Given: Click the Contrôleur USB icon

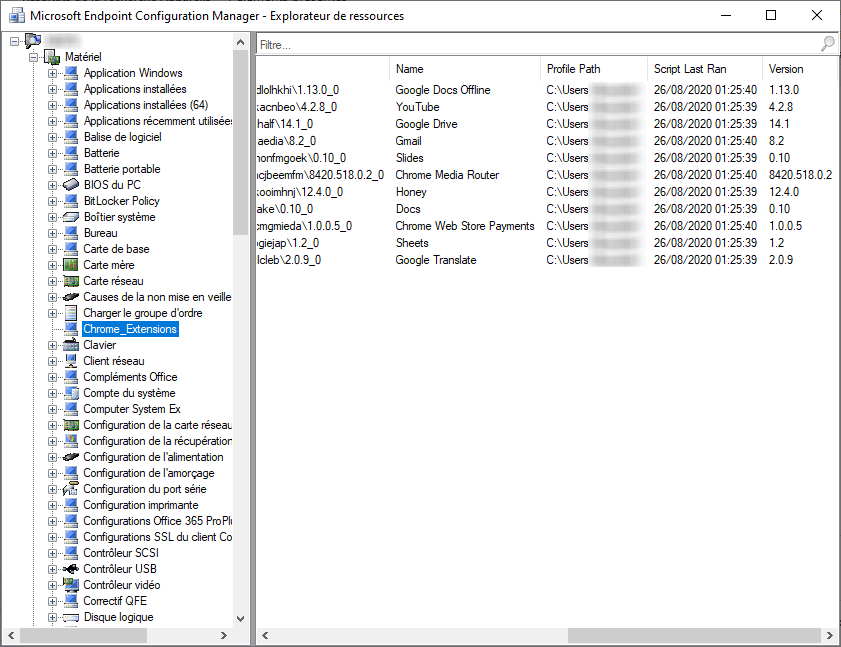Looking at the screenshot, I should [x=71, y=569].
